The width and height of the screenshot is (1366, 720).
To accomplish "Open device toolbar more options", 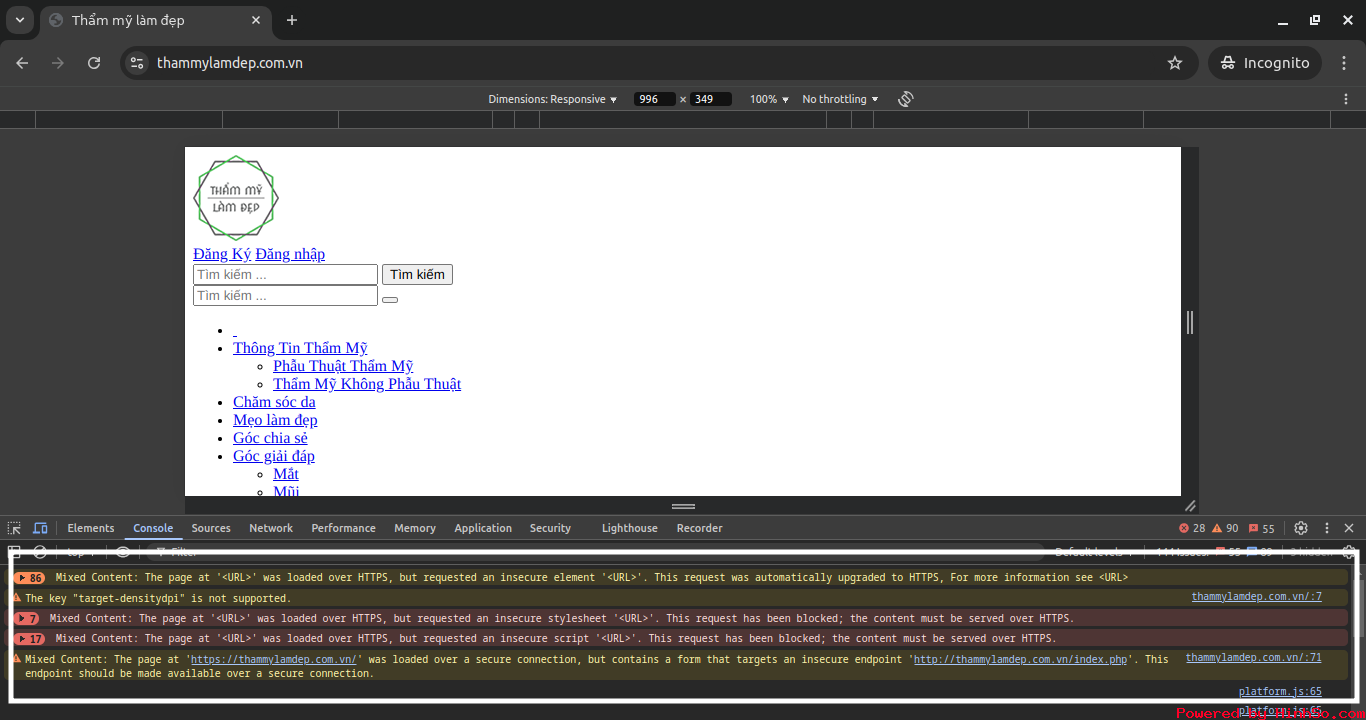I will (1346, 99).
